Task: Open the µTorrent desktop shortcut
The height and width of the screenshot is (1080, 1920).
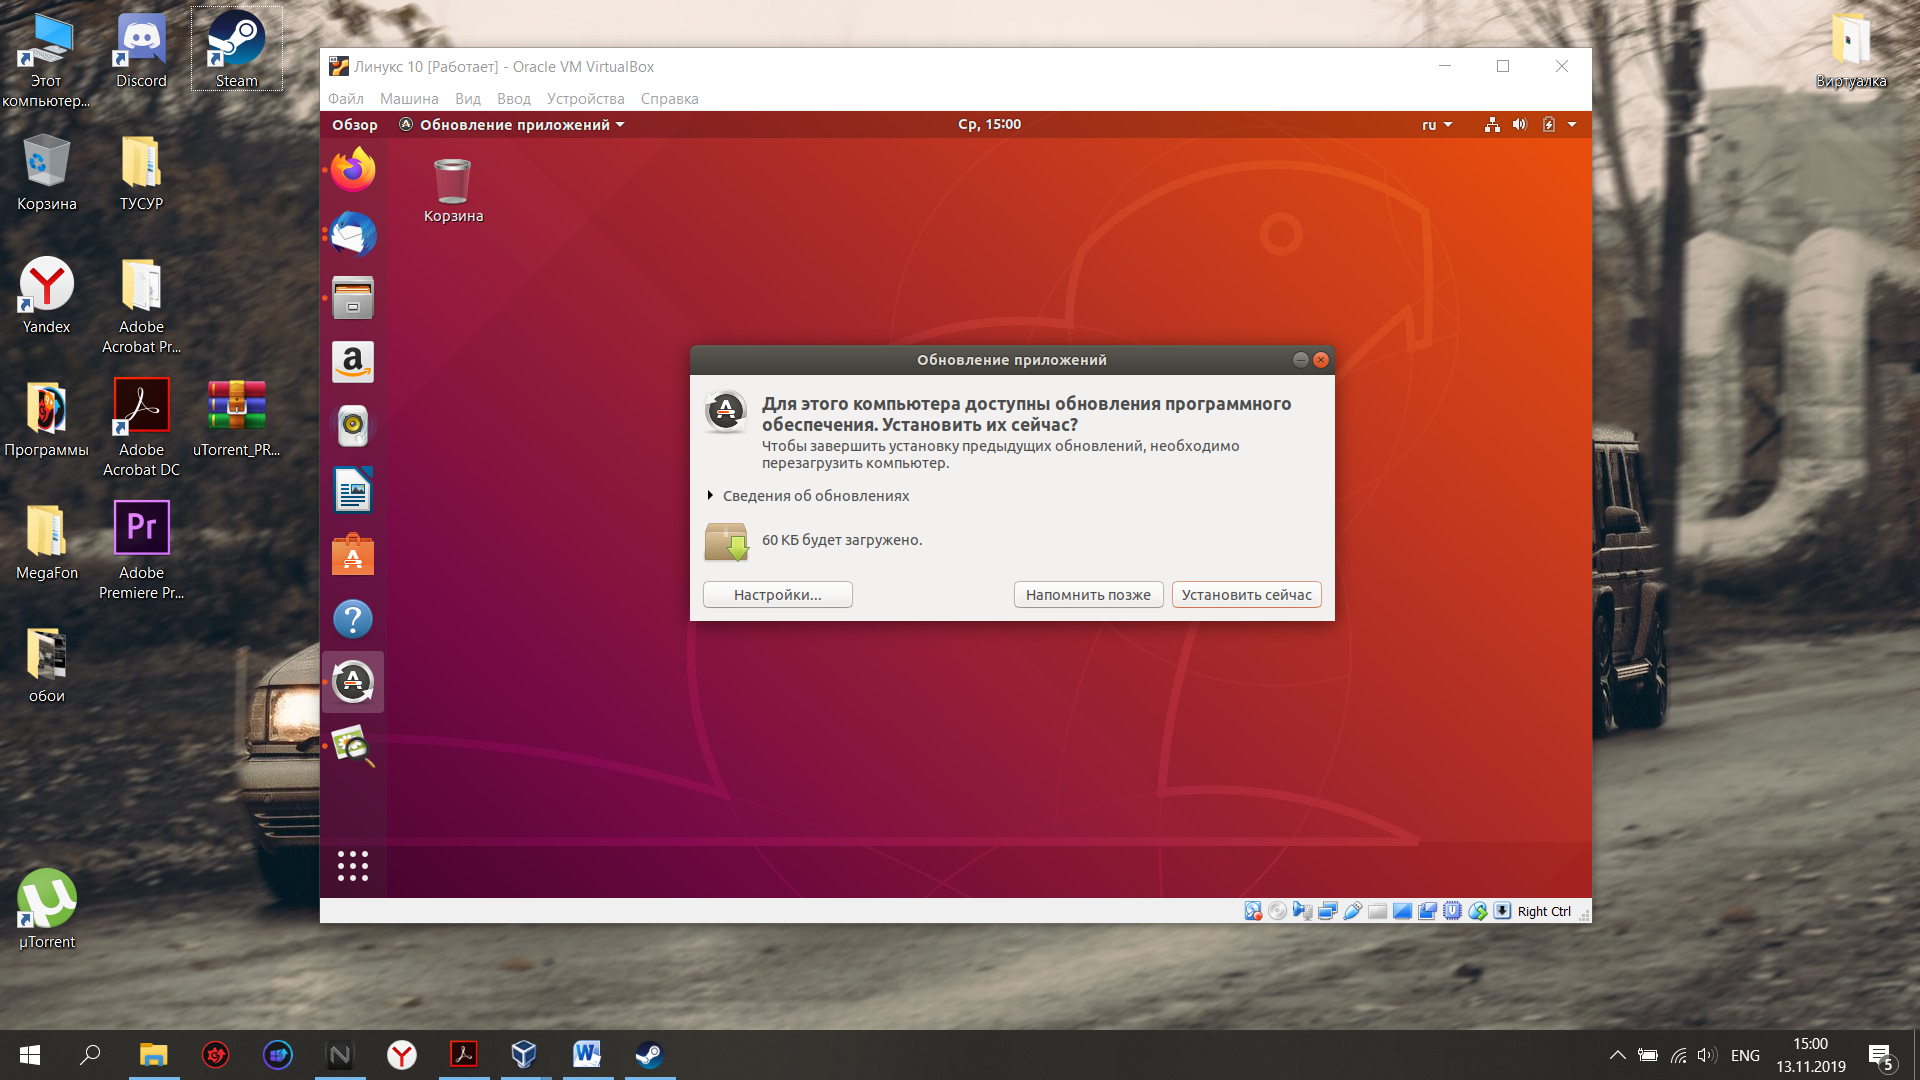Action: tap(47, 909)
